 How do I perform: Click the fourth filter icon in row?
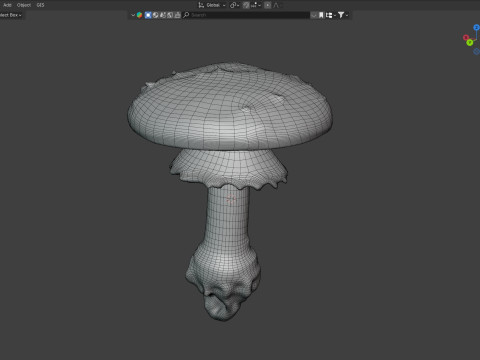(170, 15)
